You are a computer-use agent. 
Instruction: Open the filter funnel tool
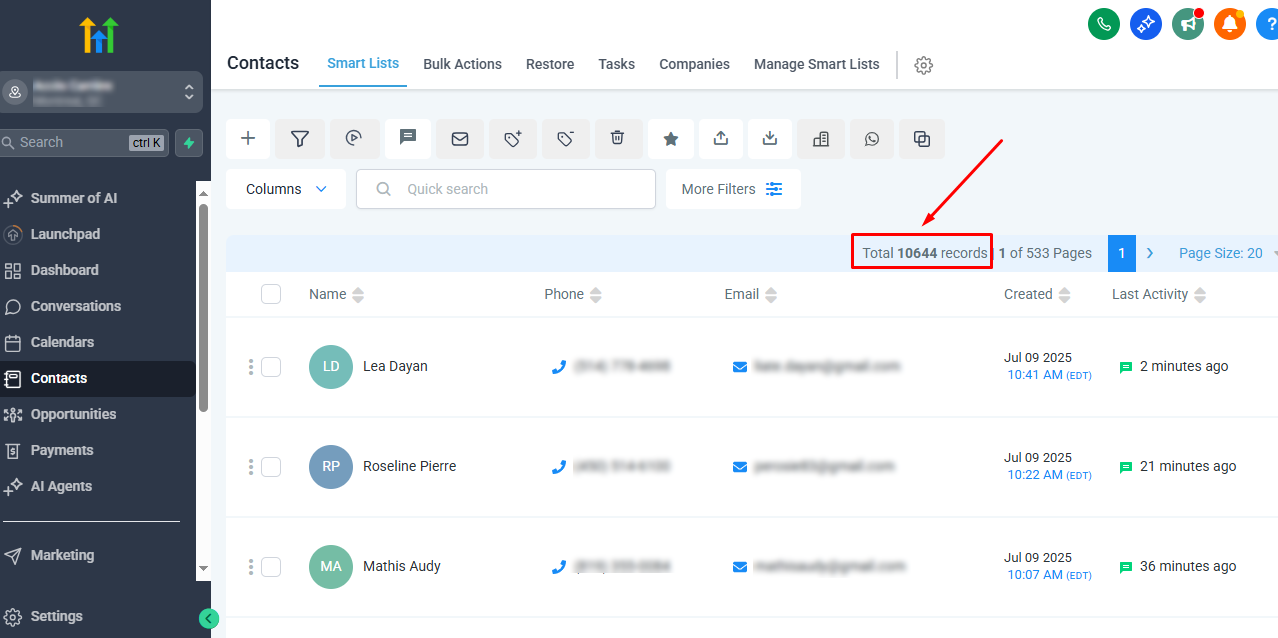(300, 139)
